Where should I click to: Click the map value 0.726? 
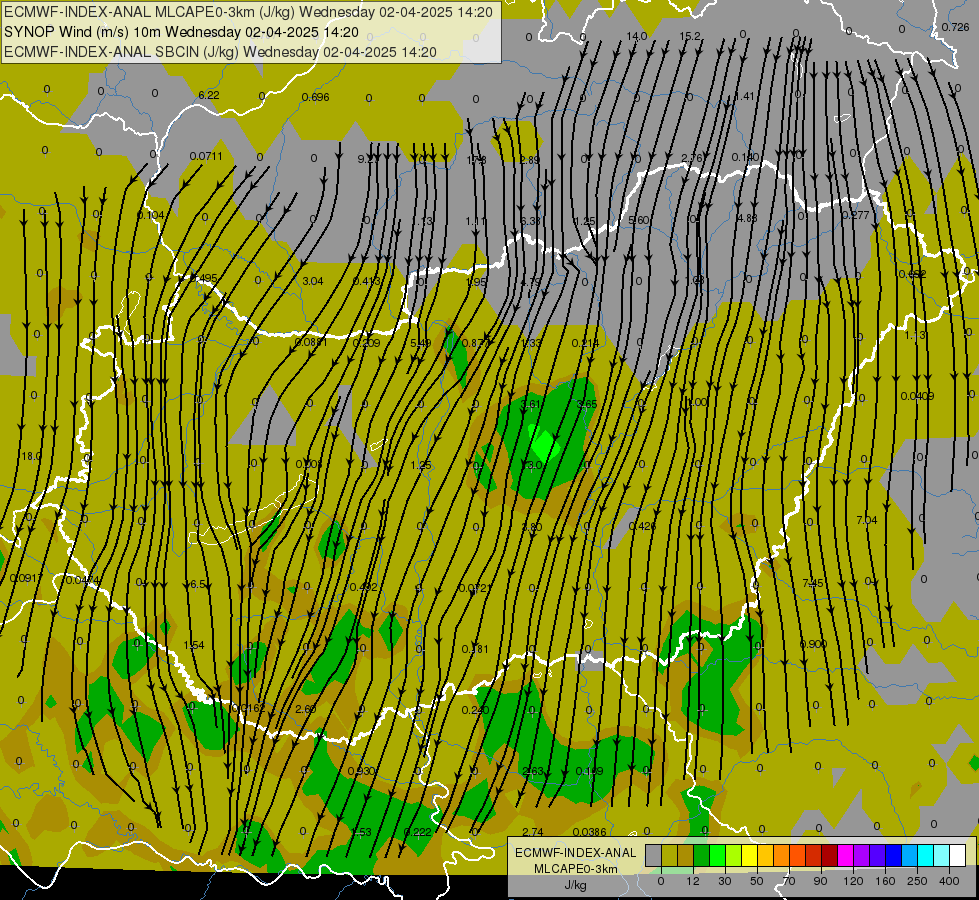955,27
